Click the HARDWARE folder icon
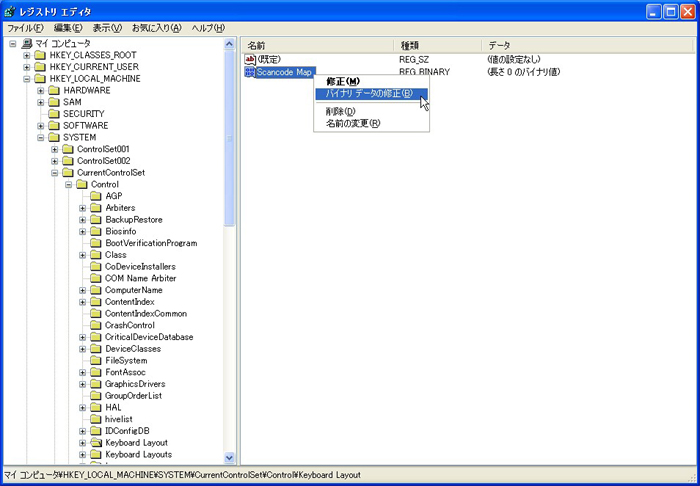 [x=54, y=90]
